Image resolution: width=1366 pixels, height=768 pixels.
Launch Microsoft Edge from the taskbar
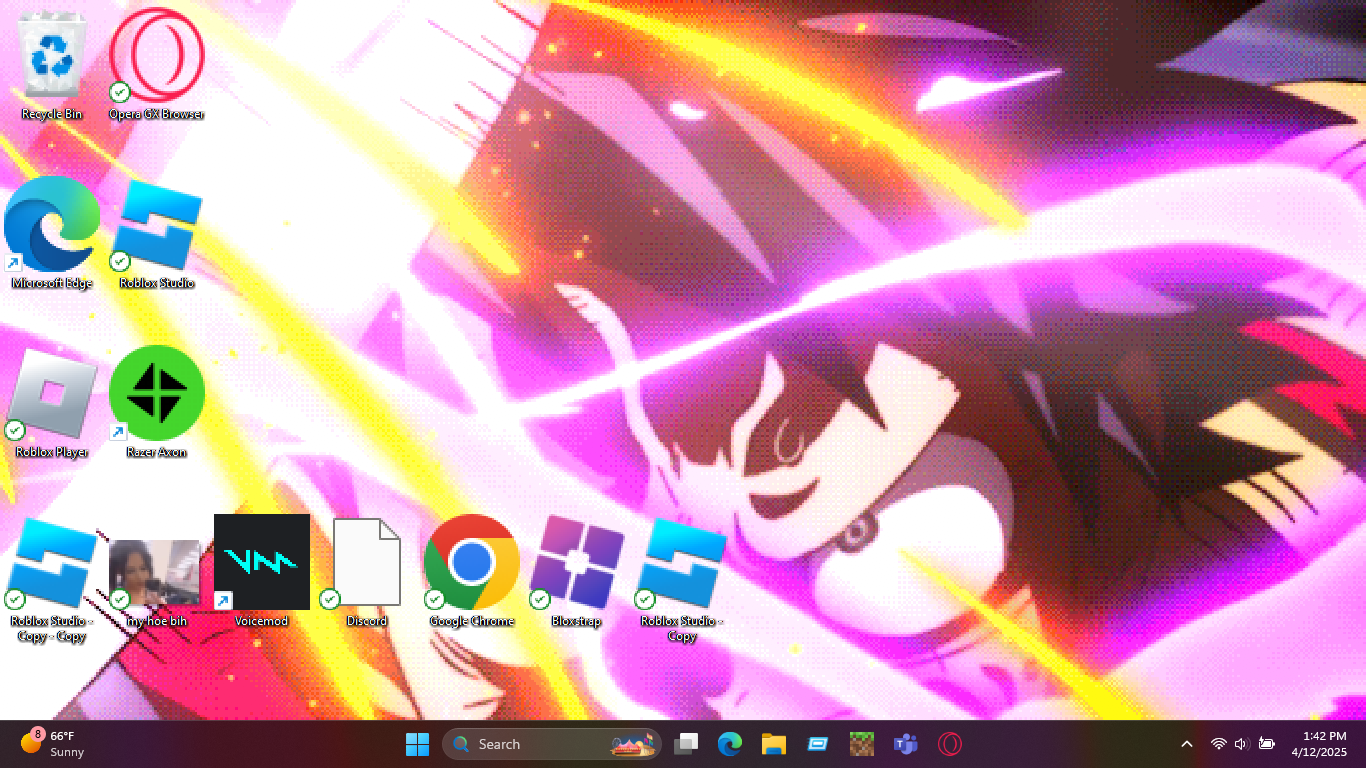730,744
